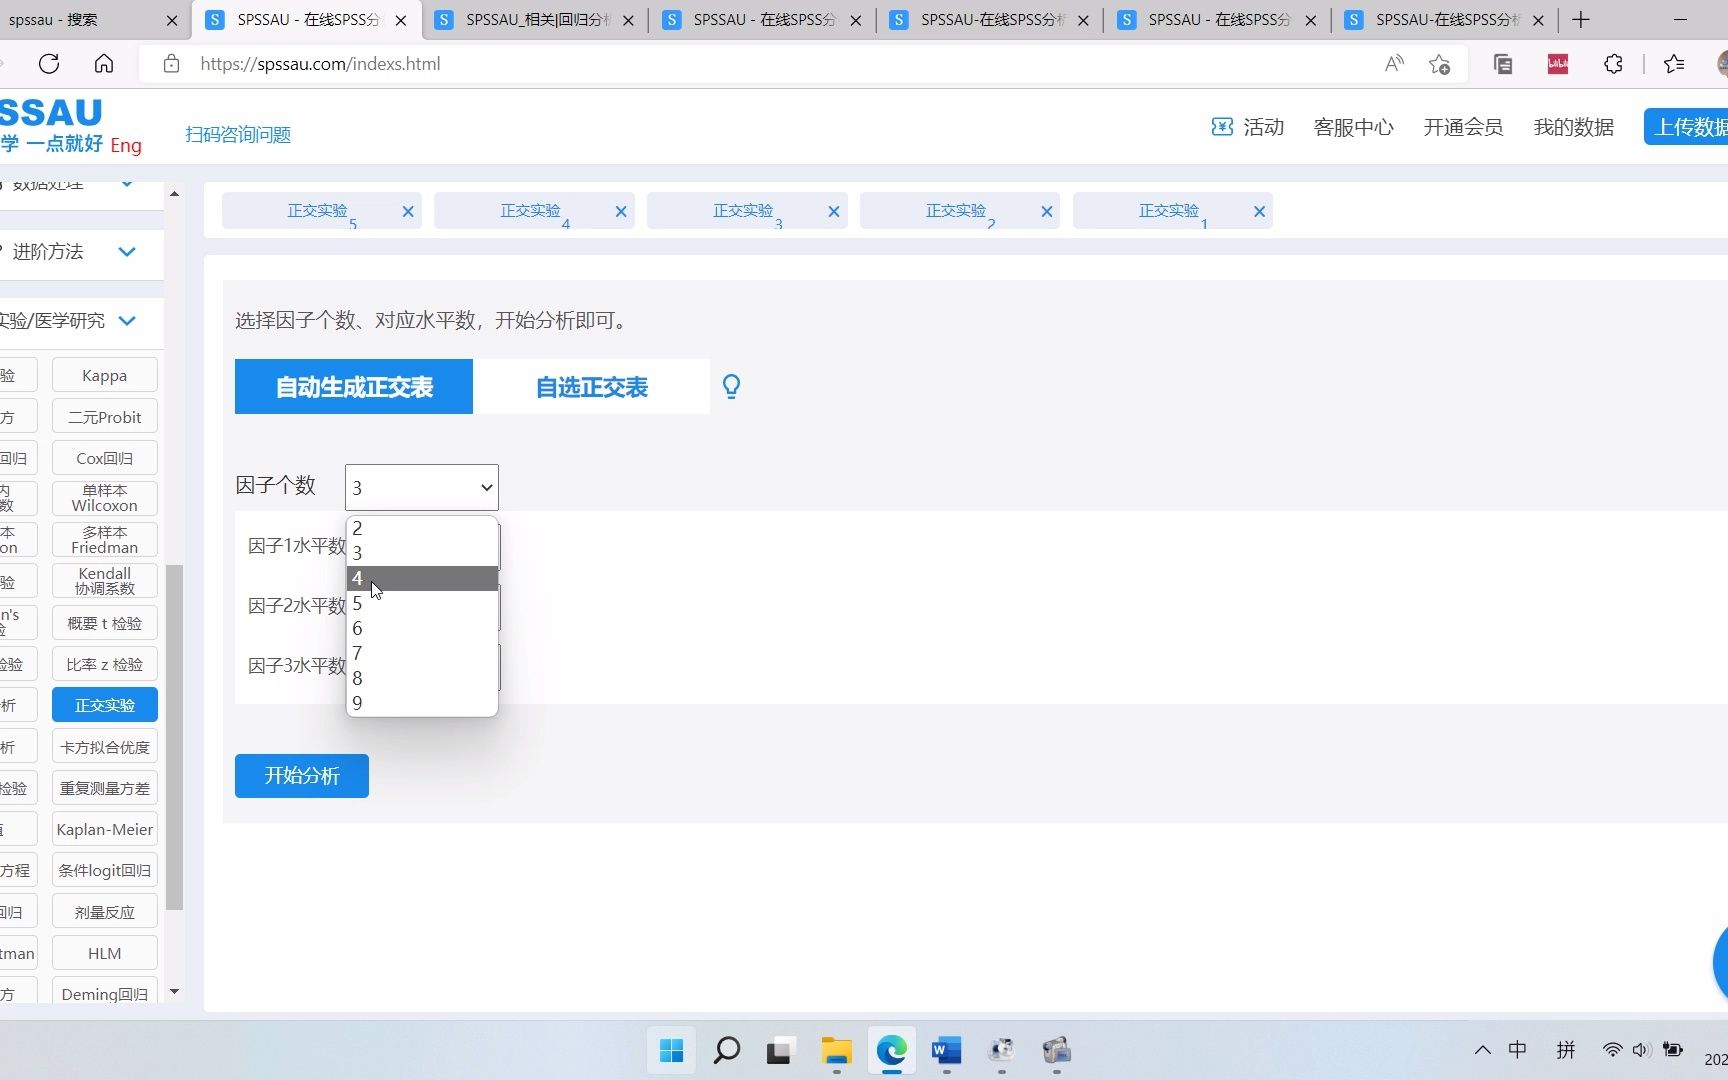Click the 上传数据 button
The image size is (1728, 1080).
pos(1687,127)
